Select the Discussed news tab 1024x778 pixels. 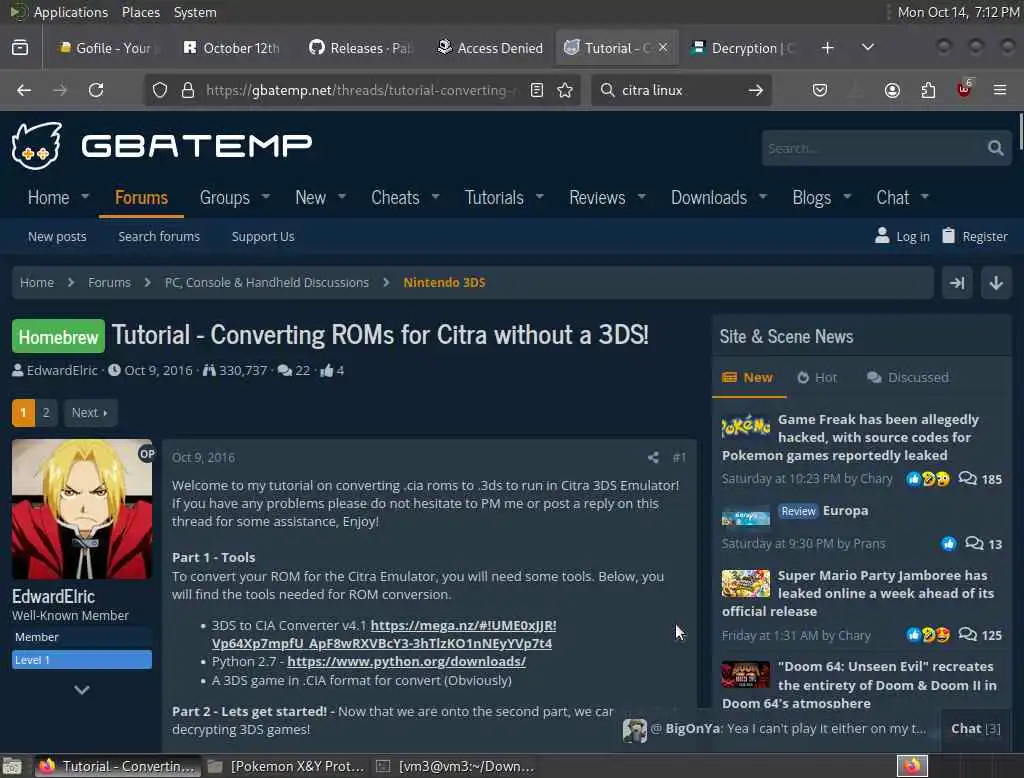(908, 378)
